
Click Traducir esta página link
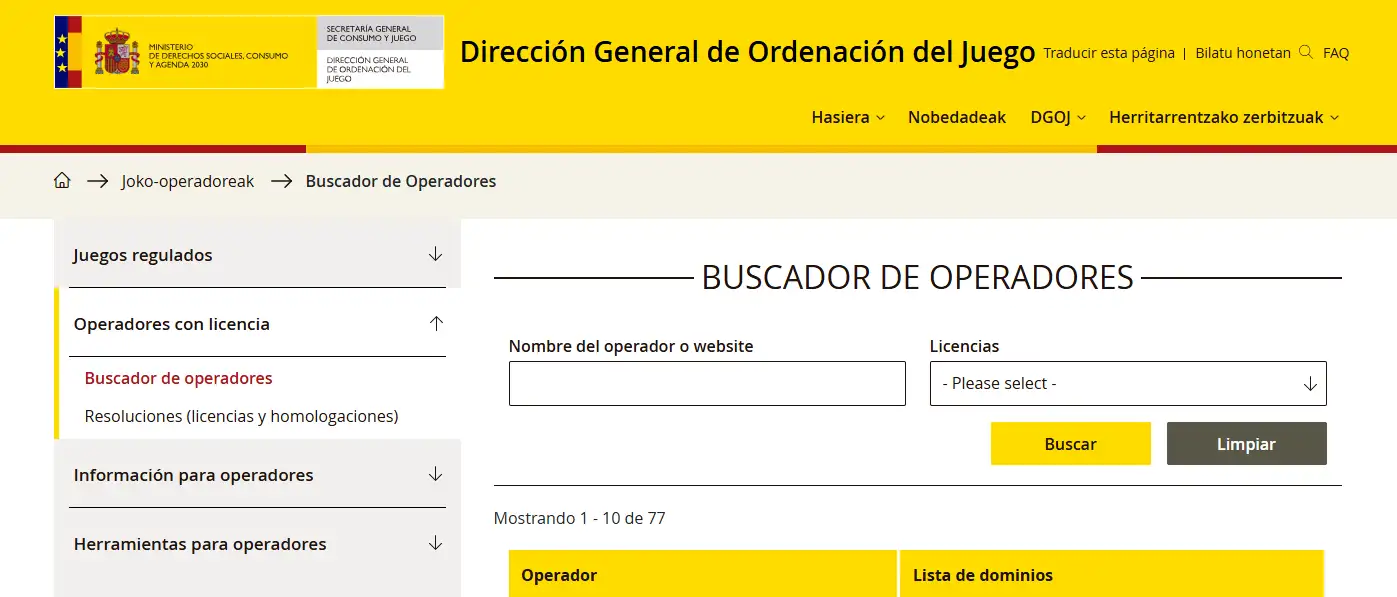(x=1109, y=53)
